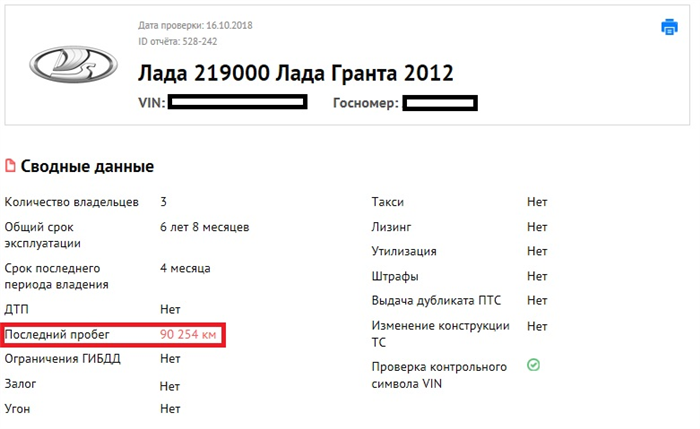The image size is (700, 429).
Task: Click the Такси label
Action: (x=388, y=202)
